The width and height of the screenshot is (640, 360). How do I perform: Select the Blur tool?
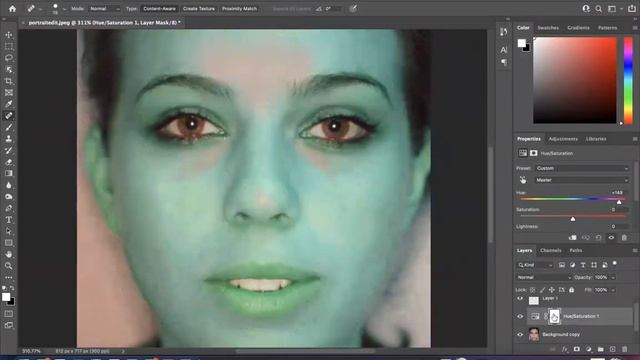pyautogui.click(x=9, y=185)
